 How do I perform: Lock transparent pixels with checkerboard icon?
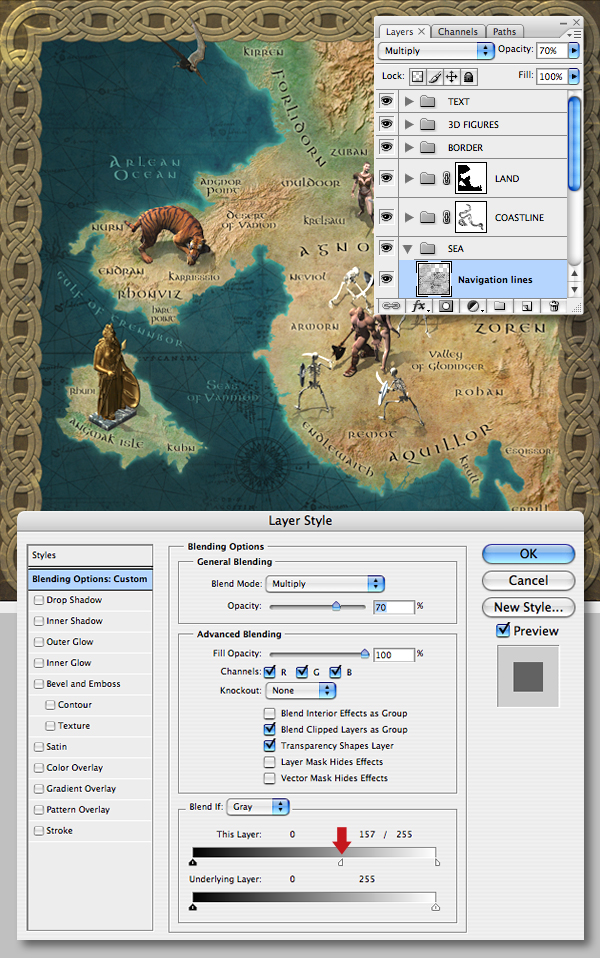[x=417, y=76]
